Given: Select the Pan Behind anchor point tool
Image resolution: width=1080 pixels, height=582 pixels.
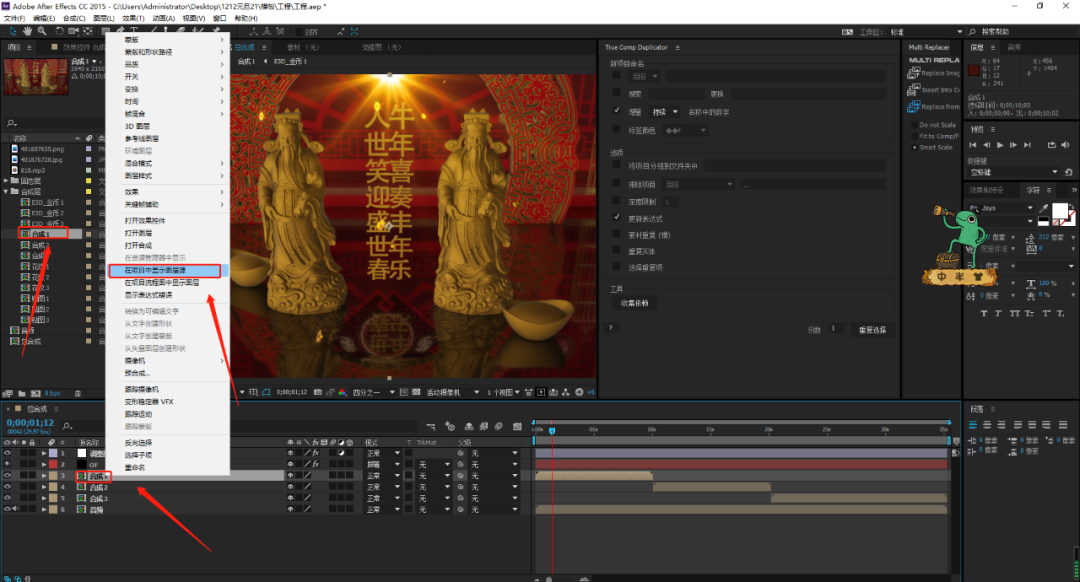Looking at the screenshot, I should (88, 31).
